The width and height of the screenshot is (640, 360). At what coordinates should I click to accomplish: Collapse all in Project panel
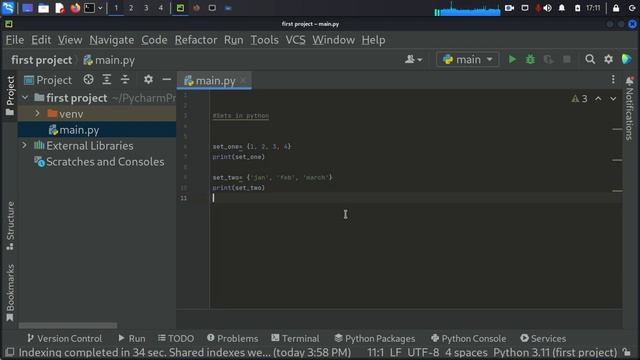click(125, 80)
